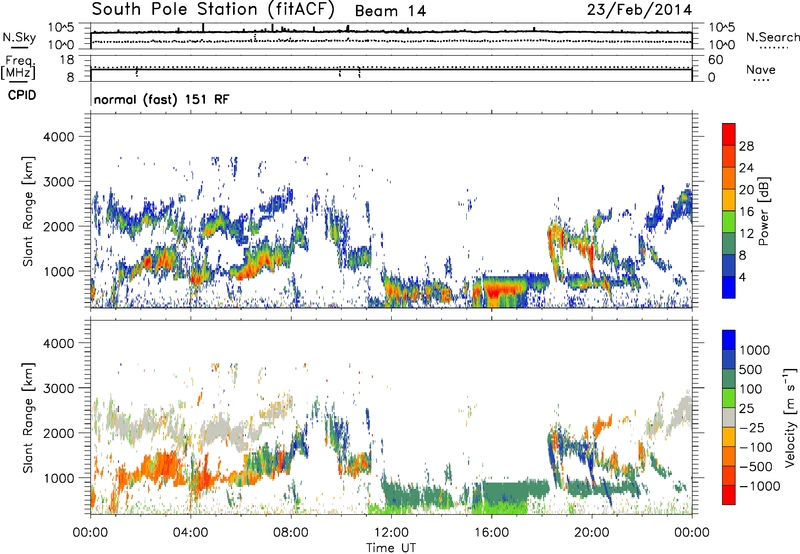Click the 'Time UT' axis title
Image resolution: width=800 pixels, height=554 pixels.
coord(391,547)
